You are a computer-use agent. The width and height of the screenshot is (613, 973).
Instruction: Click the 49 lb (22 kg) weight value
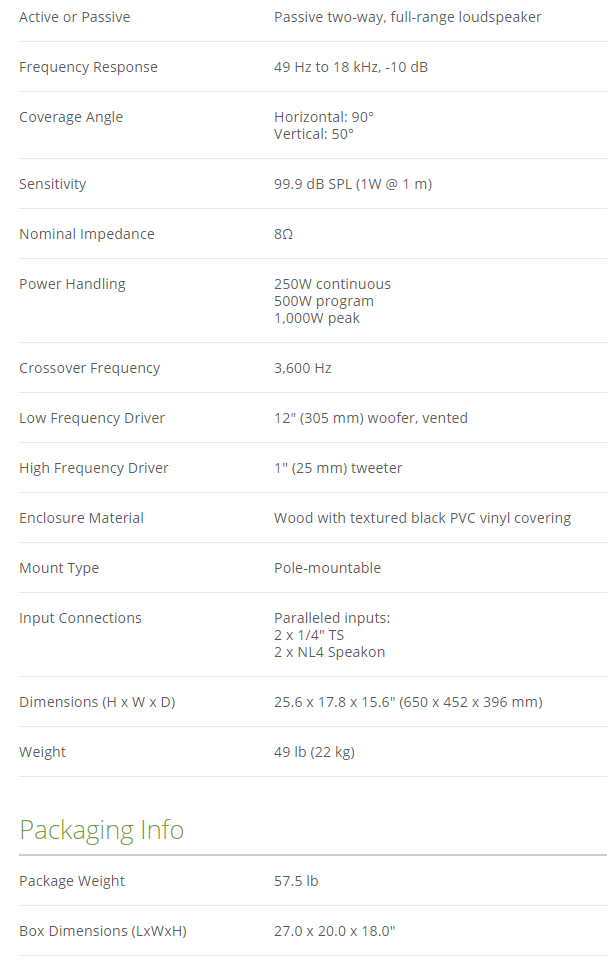(x=314, y=752)
